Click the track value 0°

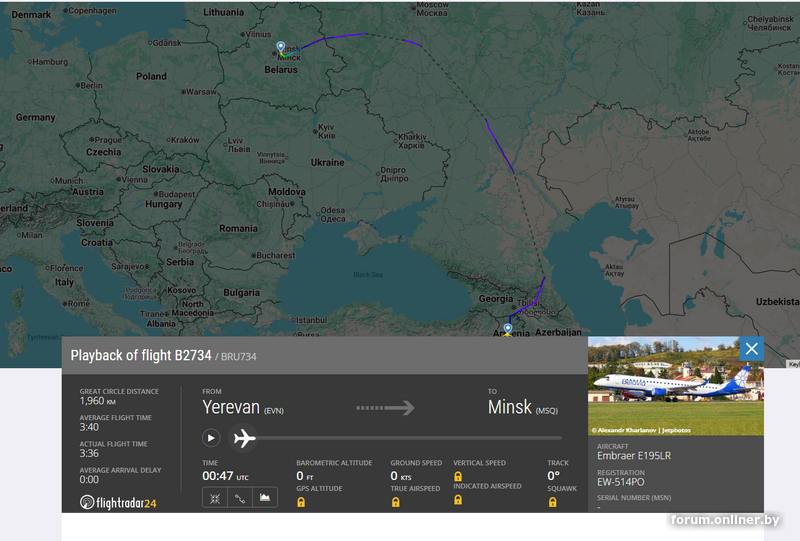click(x=554, y=476)
